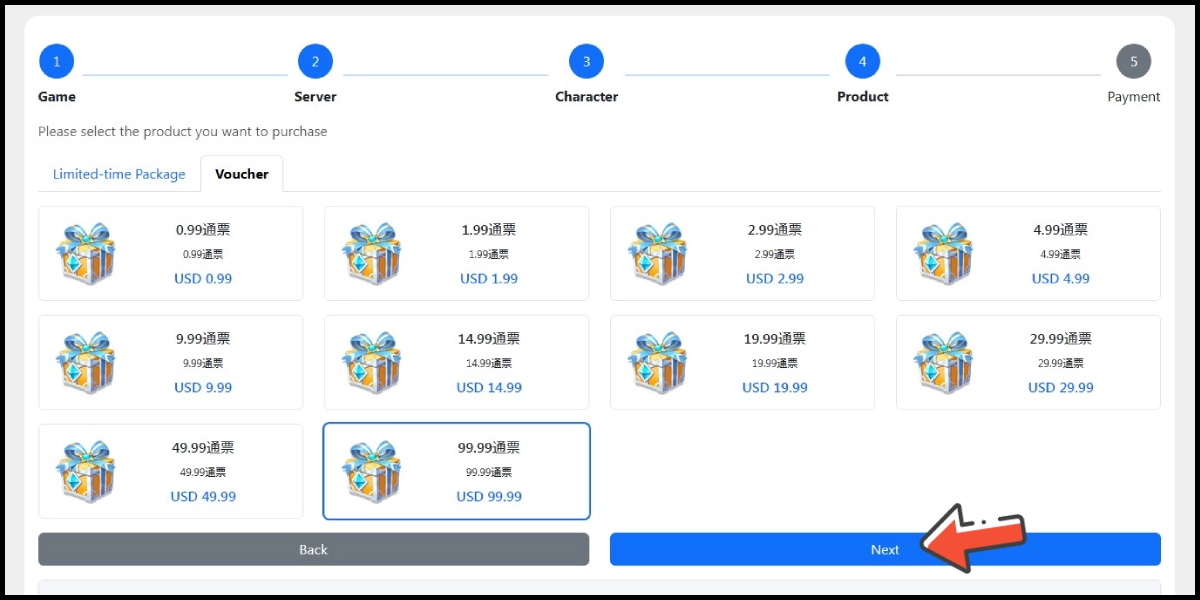This screenshot has width=1200, height=600.
Task: Click the USD 99.99 price
Action: pos(489,497)
